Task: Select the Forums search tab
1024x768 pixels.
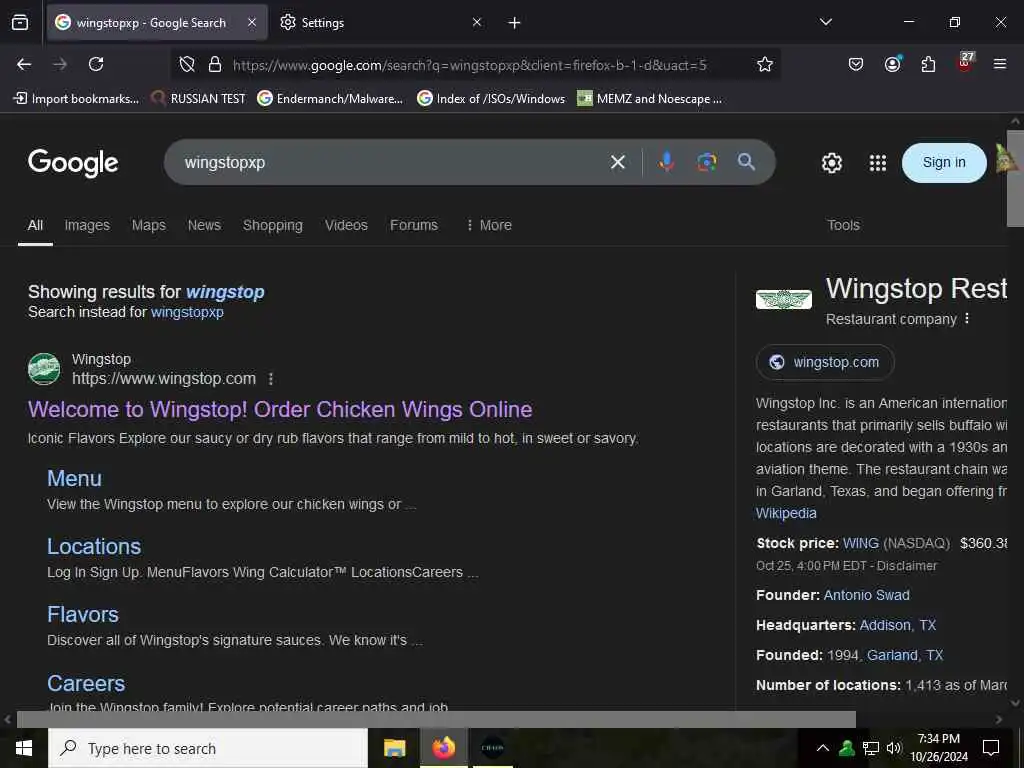Action: coord(414,225)
